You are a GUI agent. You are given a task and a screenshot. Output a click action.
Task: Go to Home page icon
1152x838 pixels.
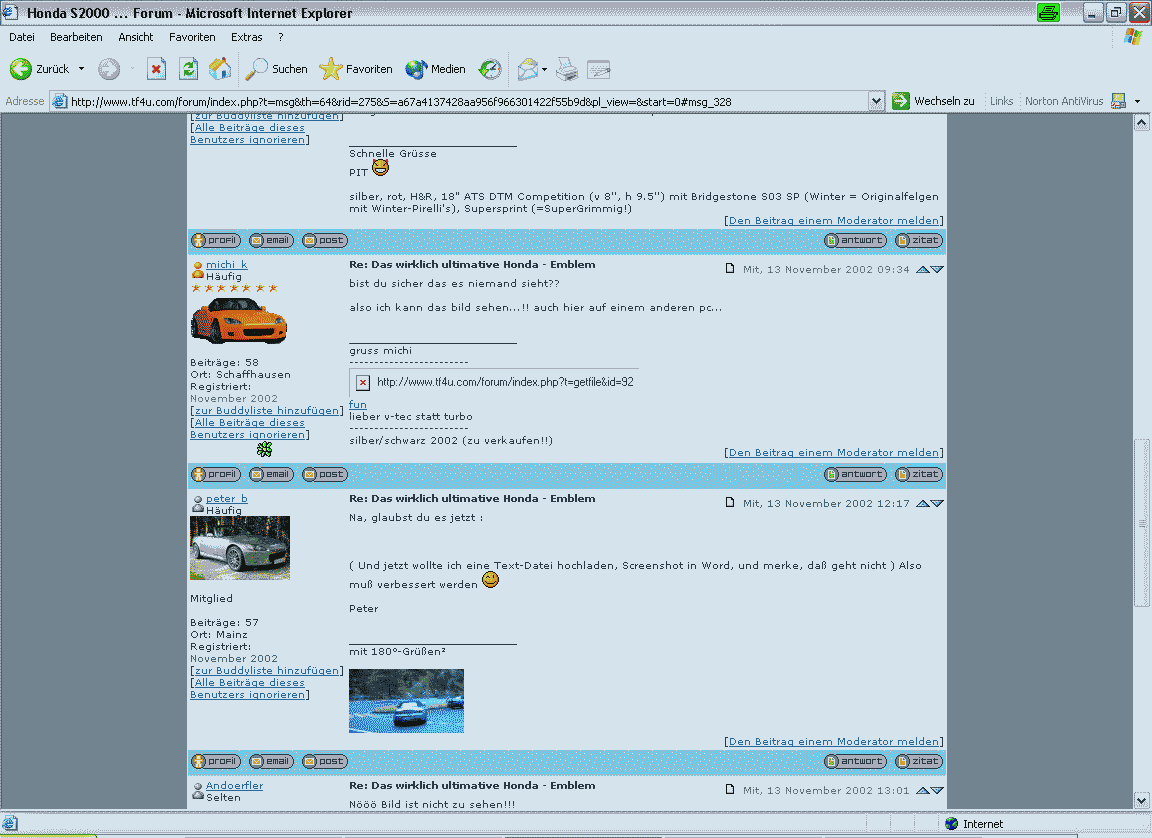click(x=220, y=69)
